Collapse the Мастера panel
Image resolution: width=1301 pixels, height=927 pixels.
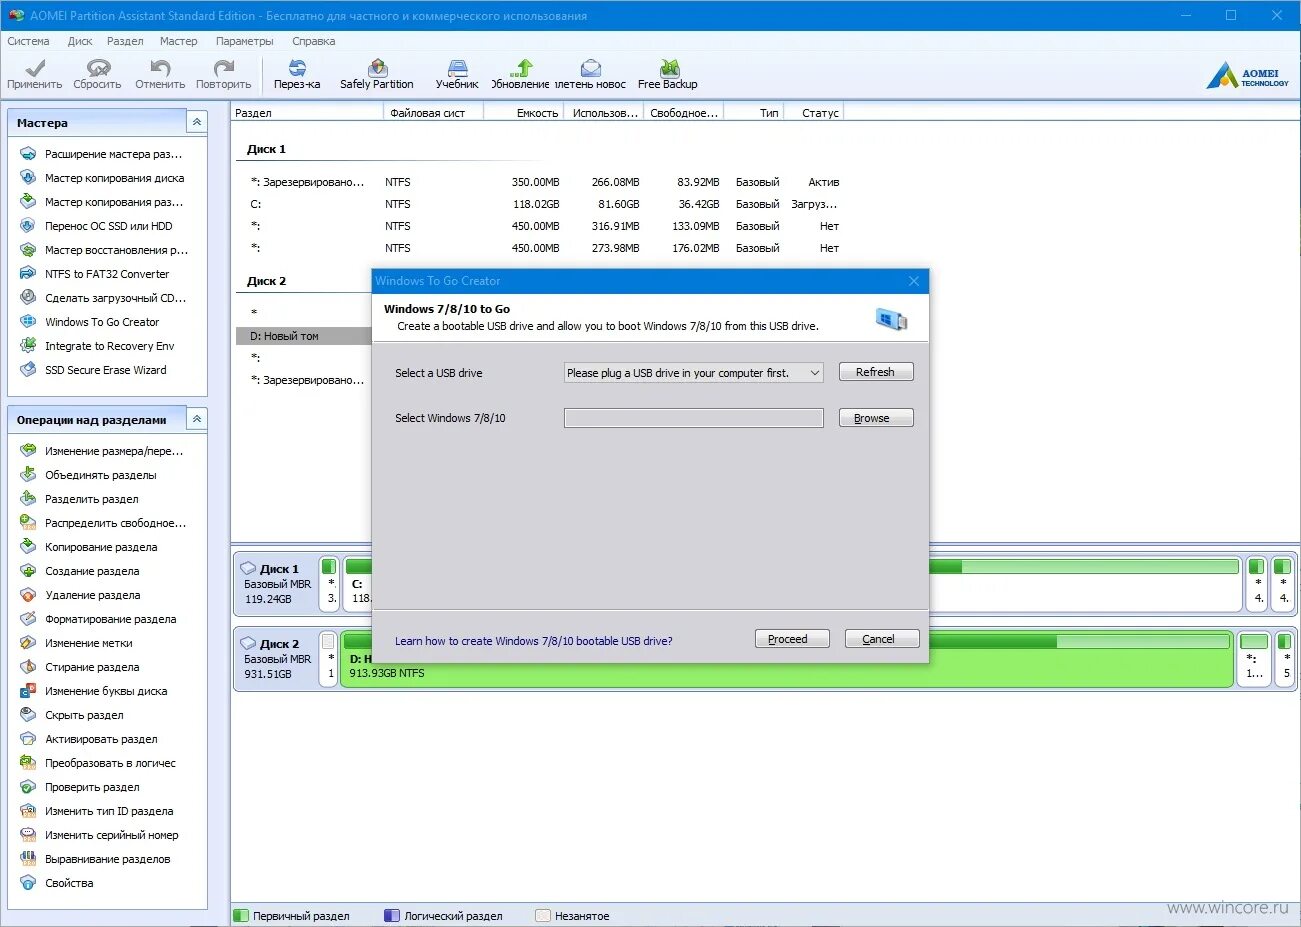pos(197,122)
